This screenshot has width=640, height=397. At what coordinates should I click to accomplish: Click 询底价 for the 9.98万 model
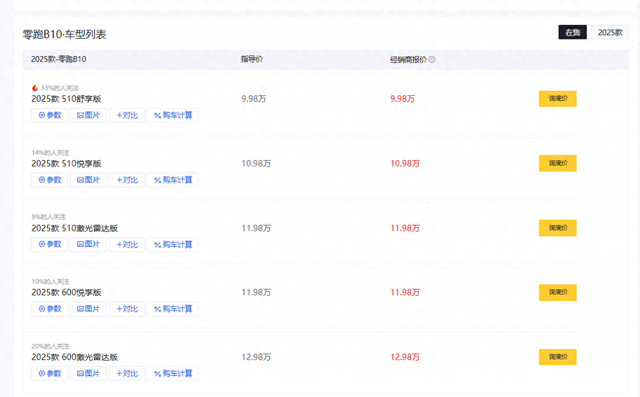558,99
